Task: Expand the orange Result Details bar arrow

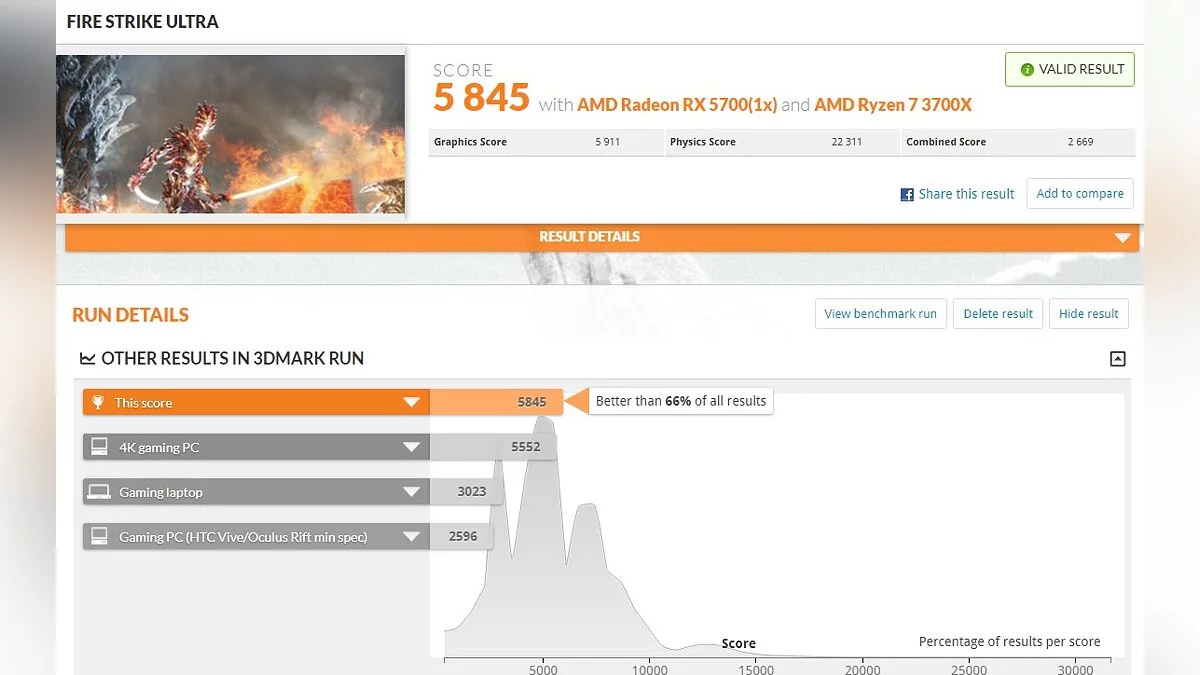Action: click(1122, 238)
